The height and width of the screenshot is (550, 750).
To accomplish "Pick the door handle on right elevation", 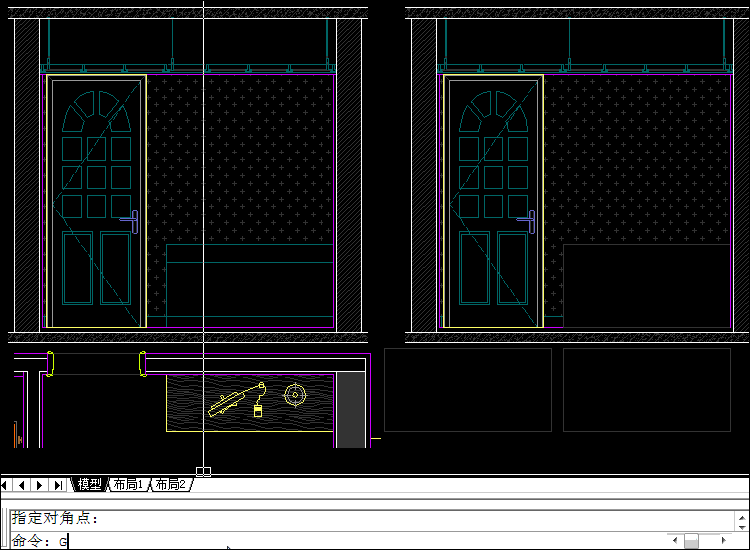I will 529,220.
